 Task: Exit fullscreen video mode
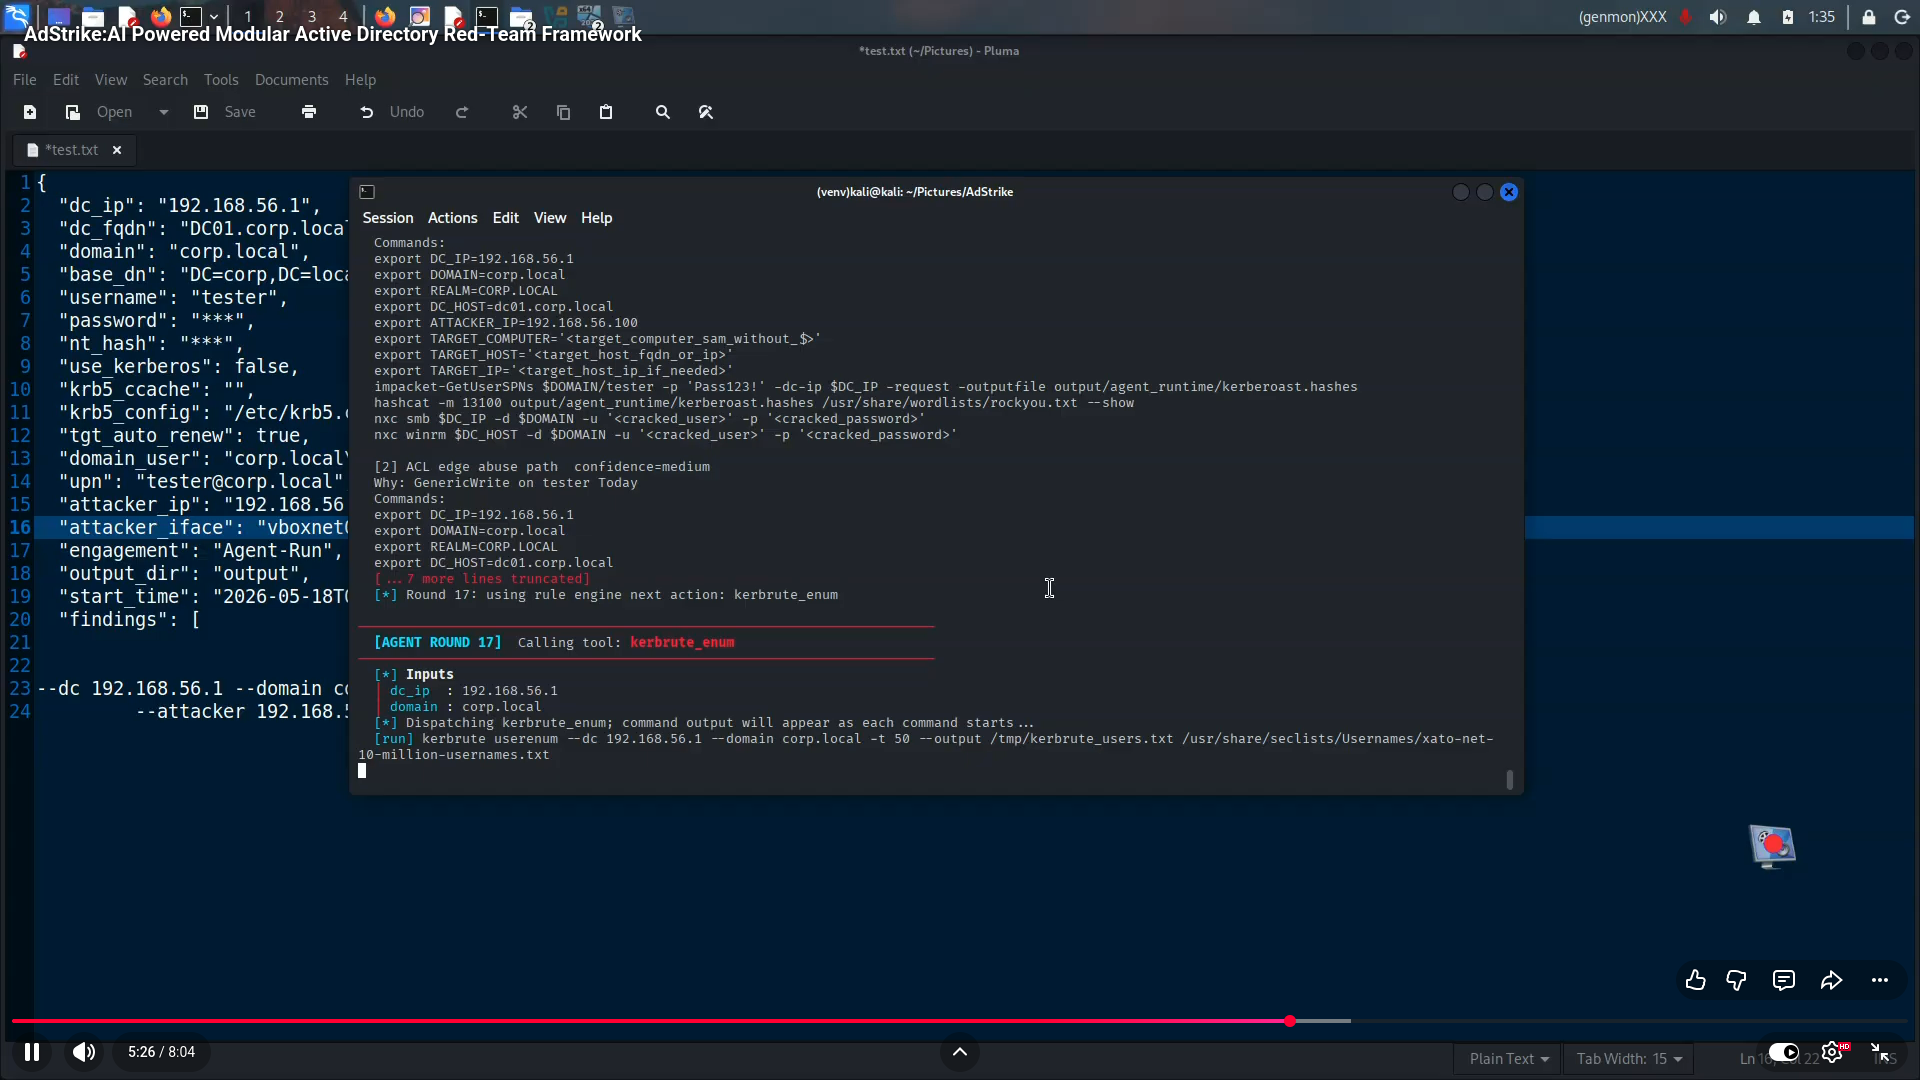pos(1880,1052)
